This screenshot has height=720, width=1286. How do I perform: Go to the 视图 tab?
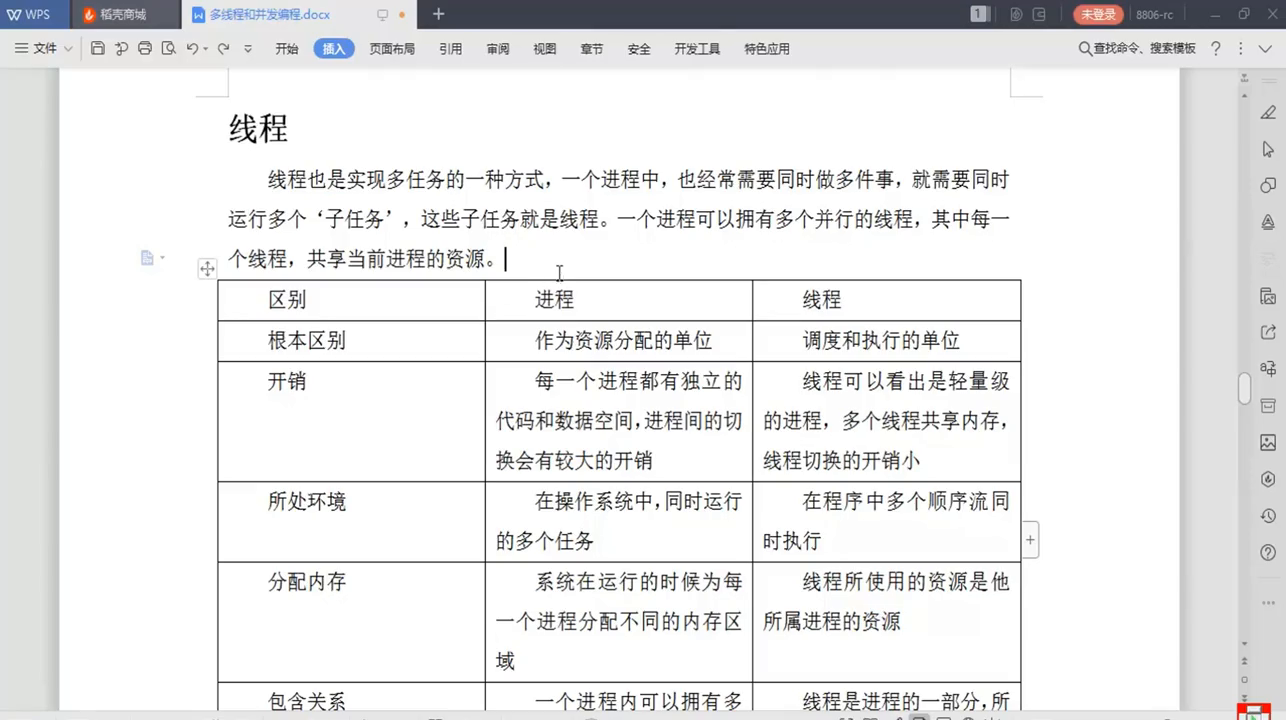[545, 49]
